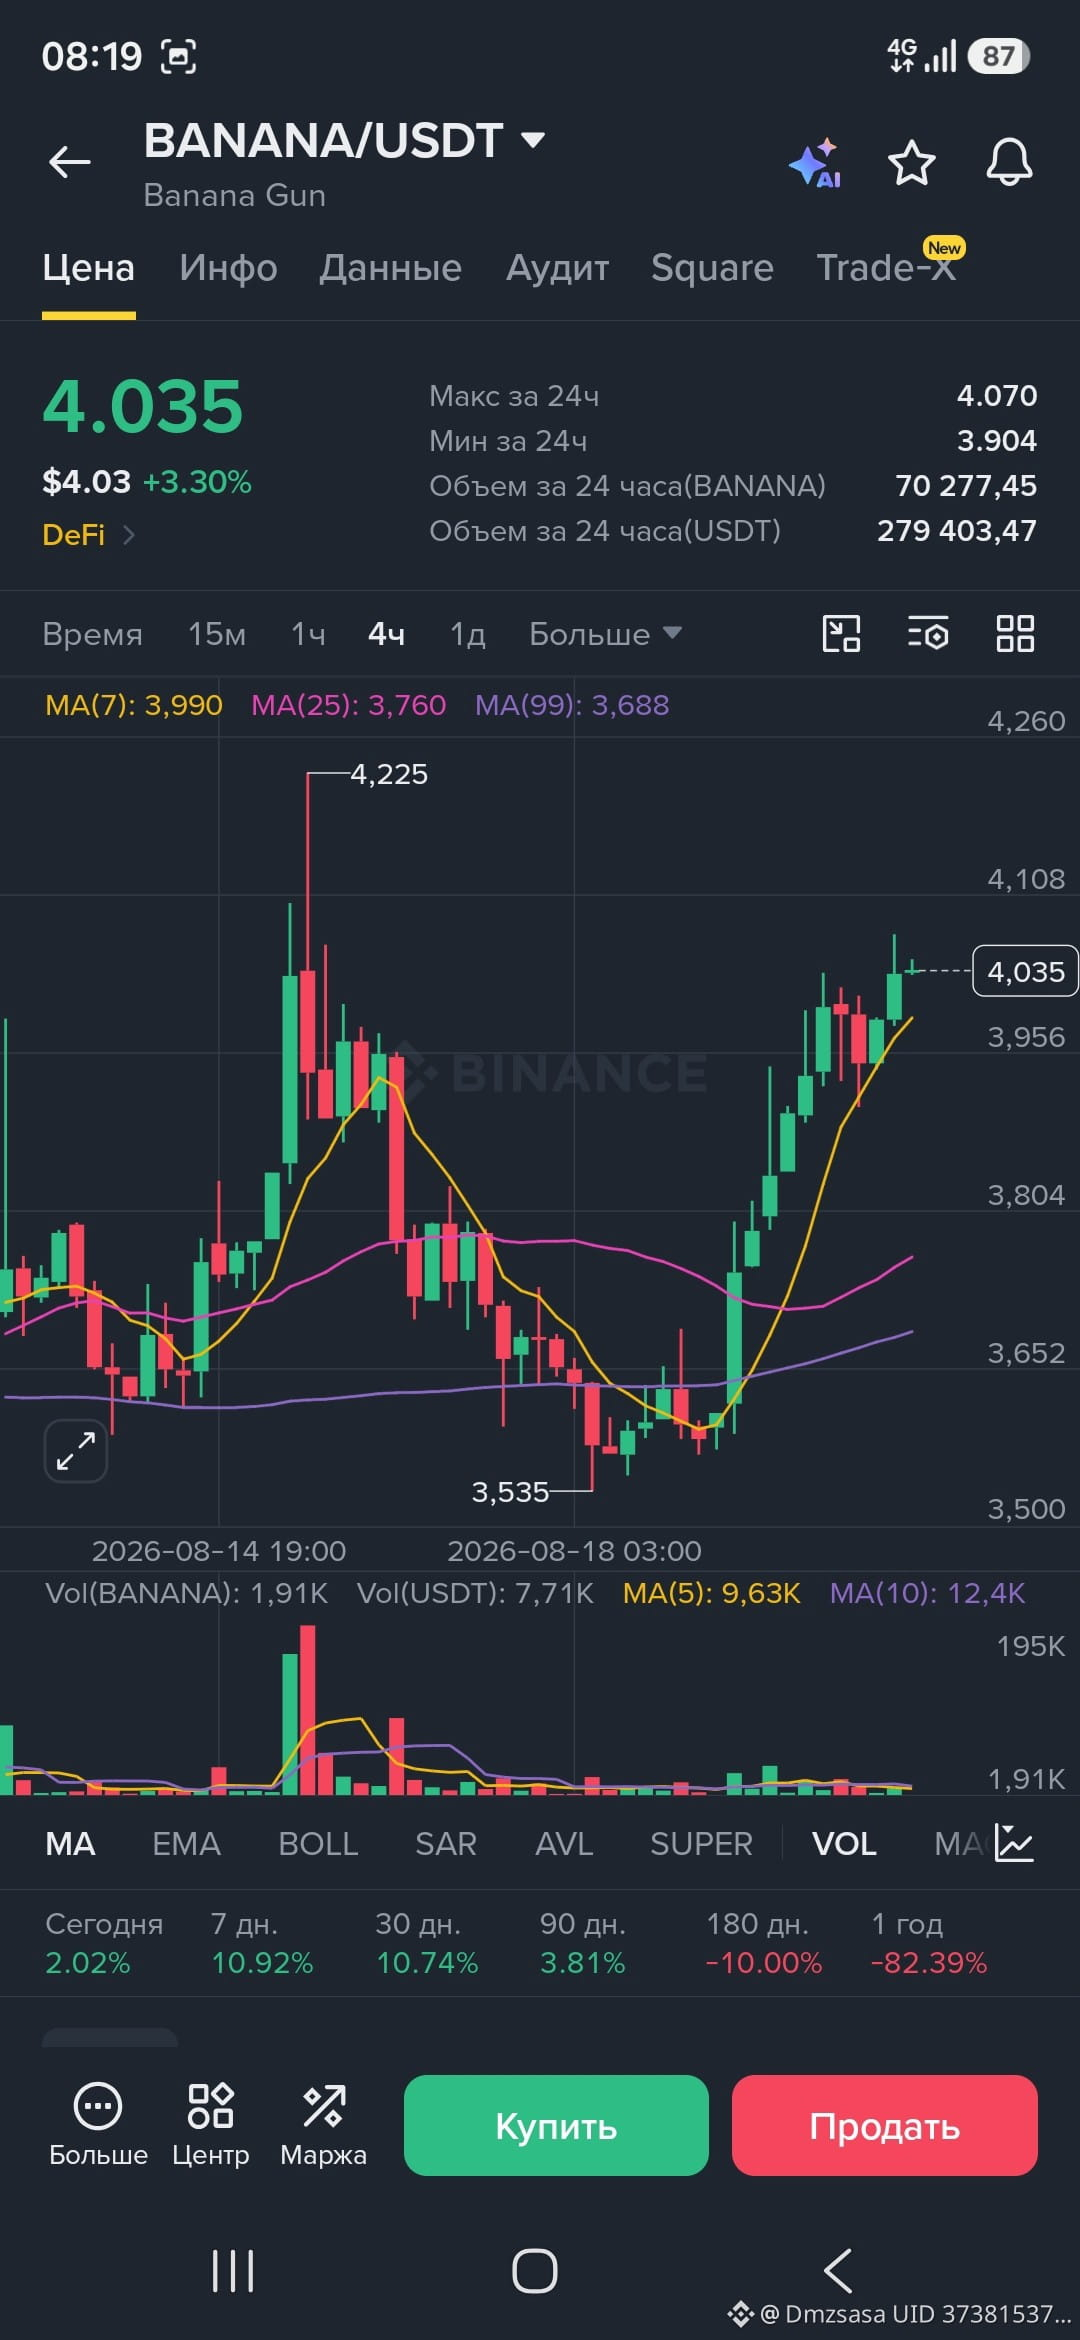
Task: Tap the Макс за 24ч value 4.070
Action: pos(997,396)
